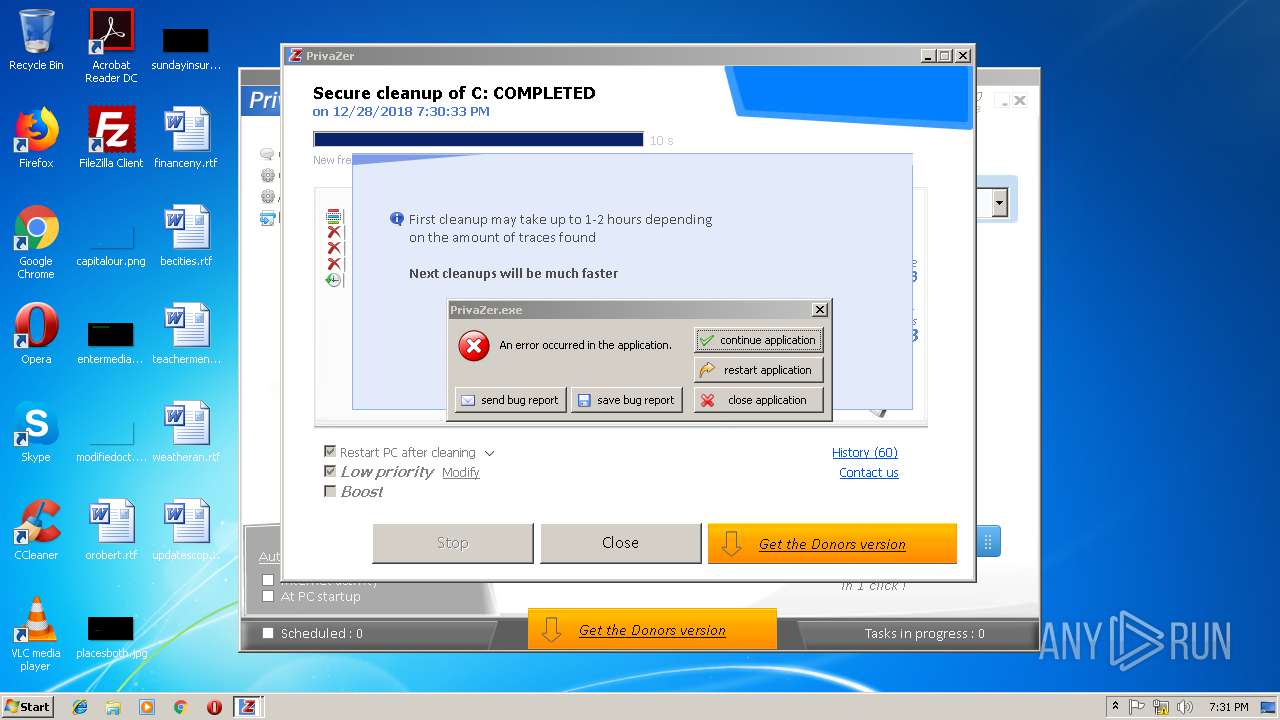Close the PrivaZer.exe error dialog

pyautogui.click(x=820, y=310)
